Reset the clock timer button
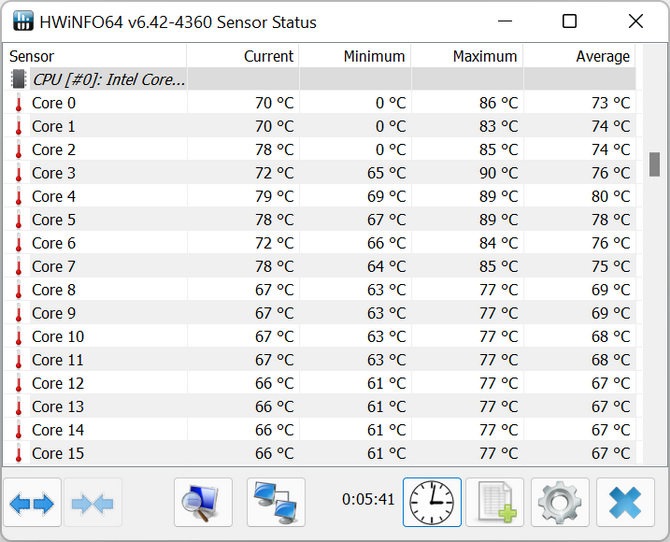Screen dimensions: 670x542 pos(432,502)
